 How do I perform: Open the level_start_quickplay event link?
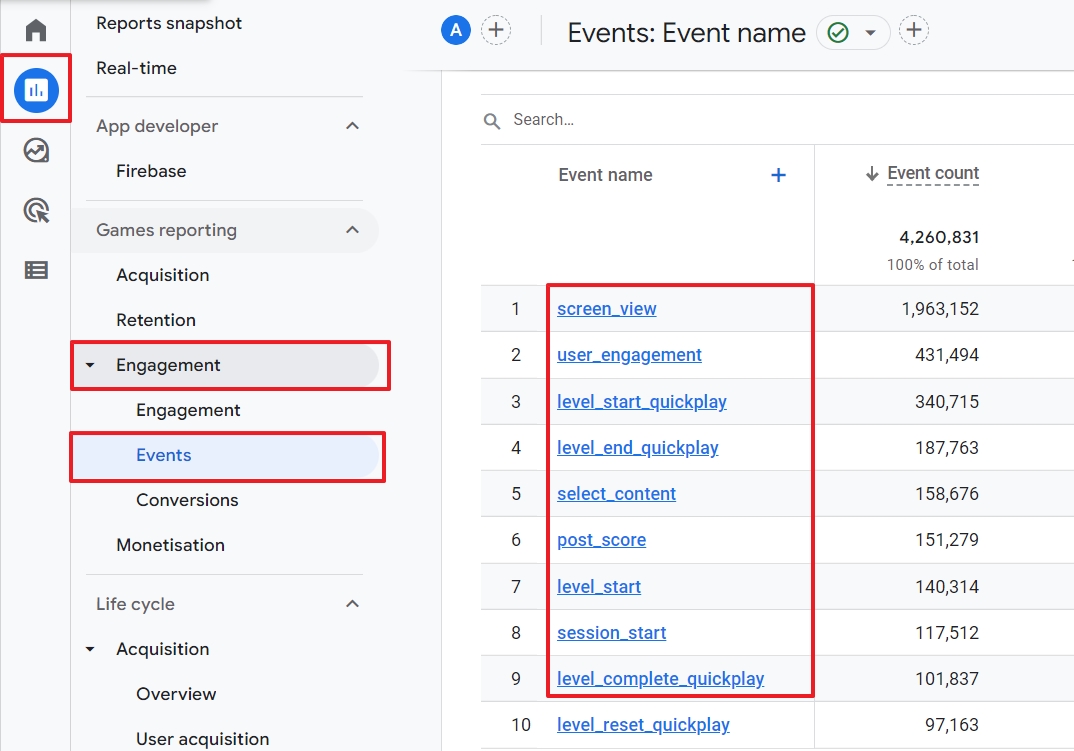641,402
